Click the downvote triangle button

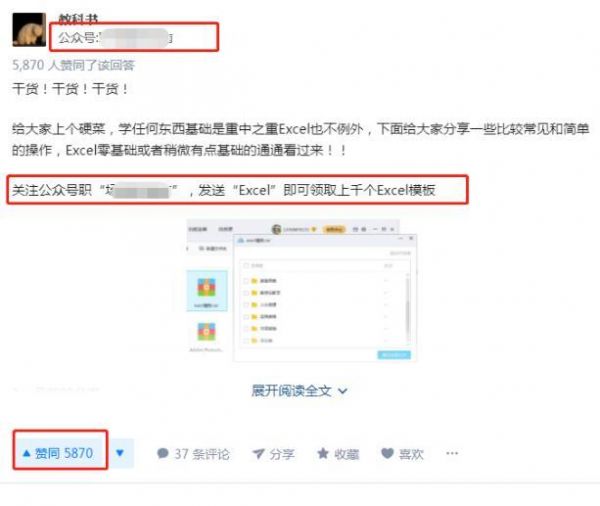pyautogui.click(x=120, y=454)
